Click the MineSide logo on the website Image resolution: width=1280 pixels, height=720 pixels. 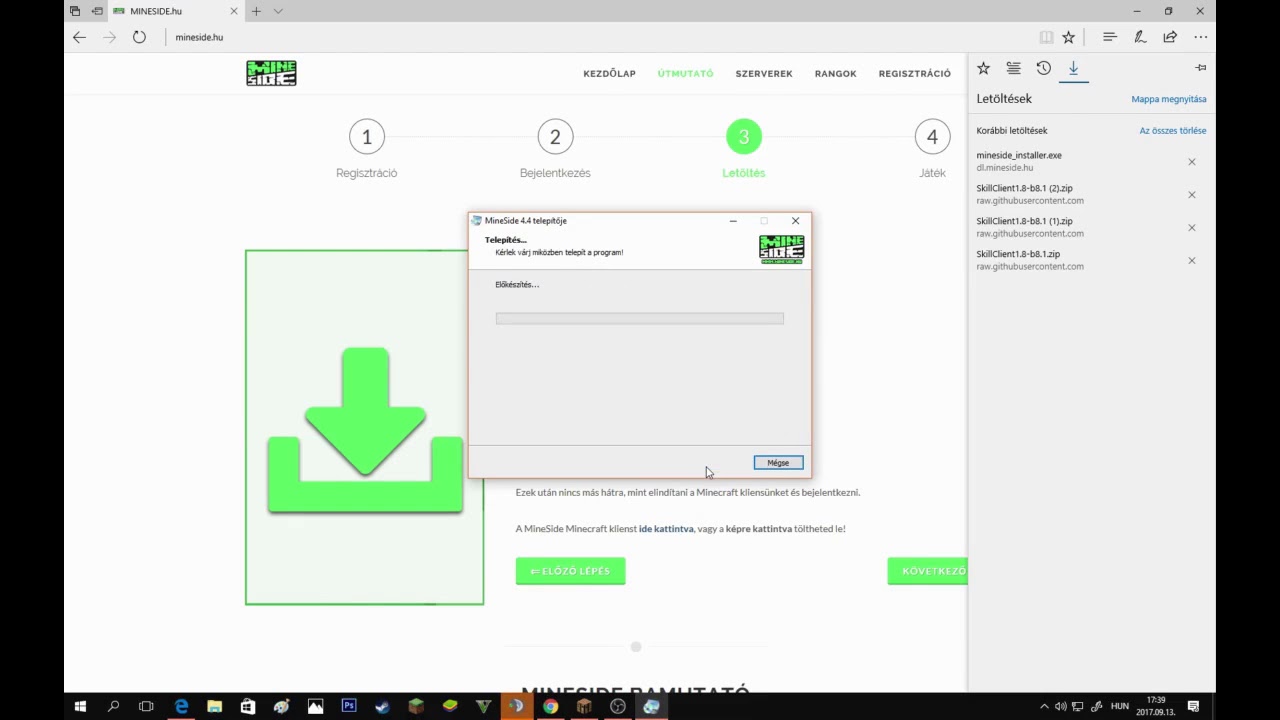coord(271,73)
